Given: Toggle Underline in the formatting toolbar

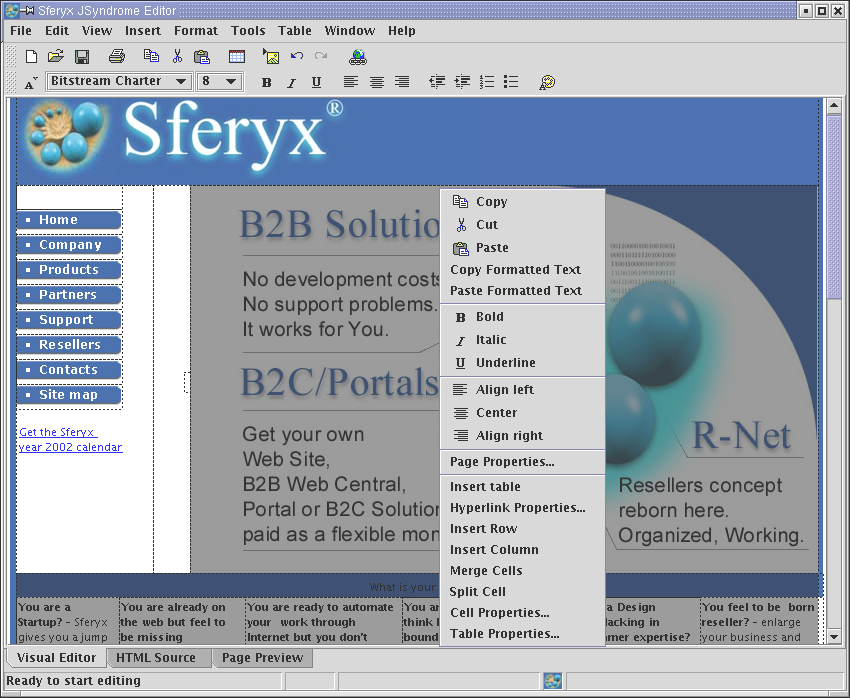Looking at the screenshot, I should coord(316,82).
